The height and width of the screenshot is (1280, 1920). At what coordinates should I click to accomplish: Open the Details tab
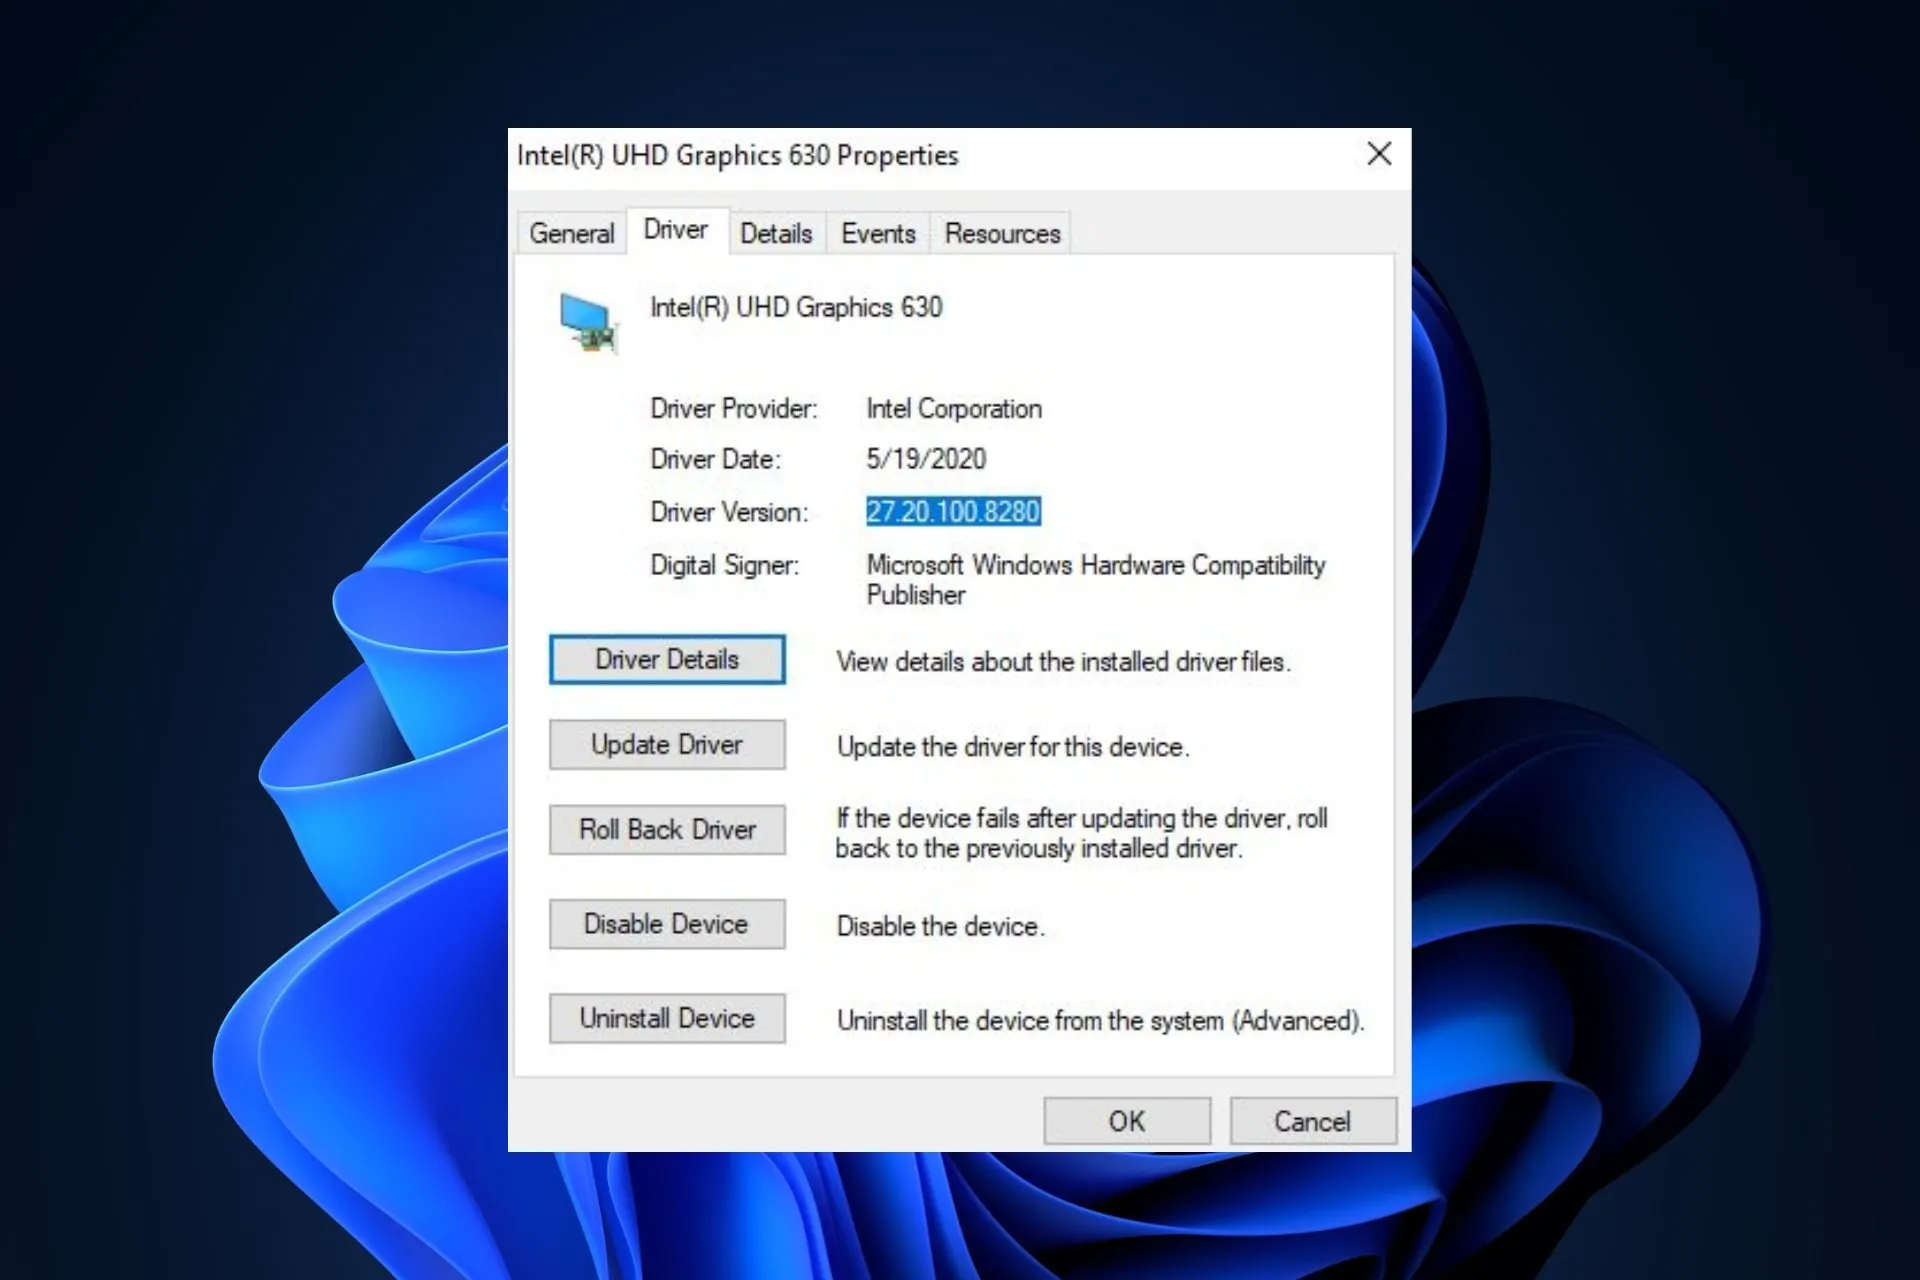click(x=776, y=234)
